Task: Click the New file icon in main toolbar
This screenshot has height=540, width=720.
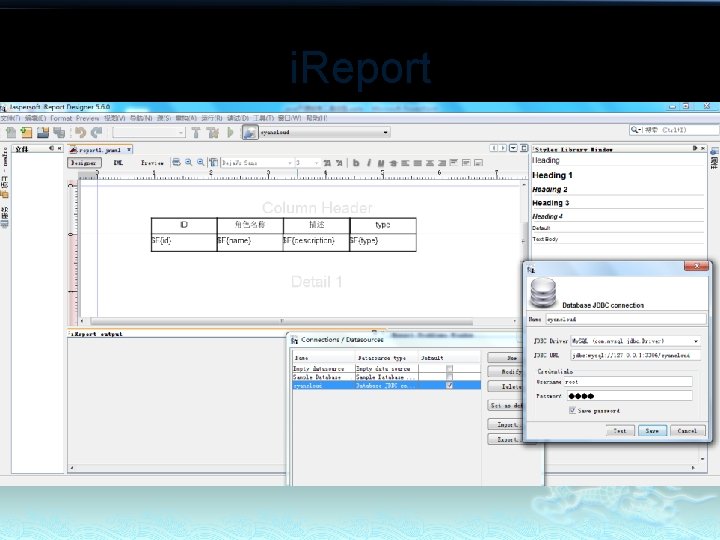Action: [11, 133]
